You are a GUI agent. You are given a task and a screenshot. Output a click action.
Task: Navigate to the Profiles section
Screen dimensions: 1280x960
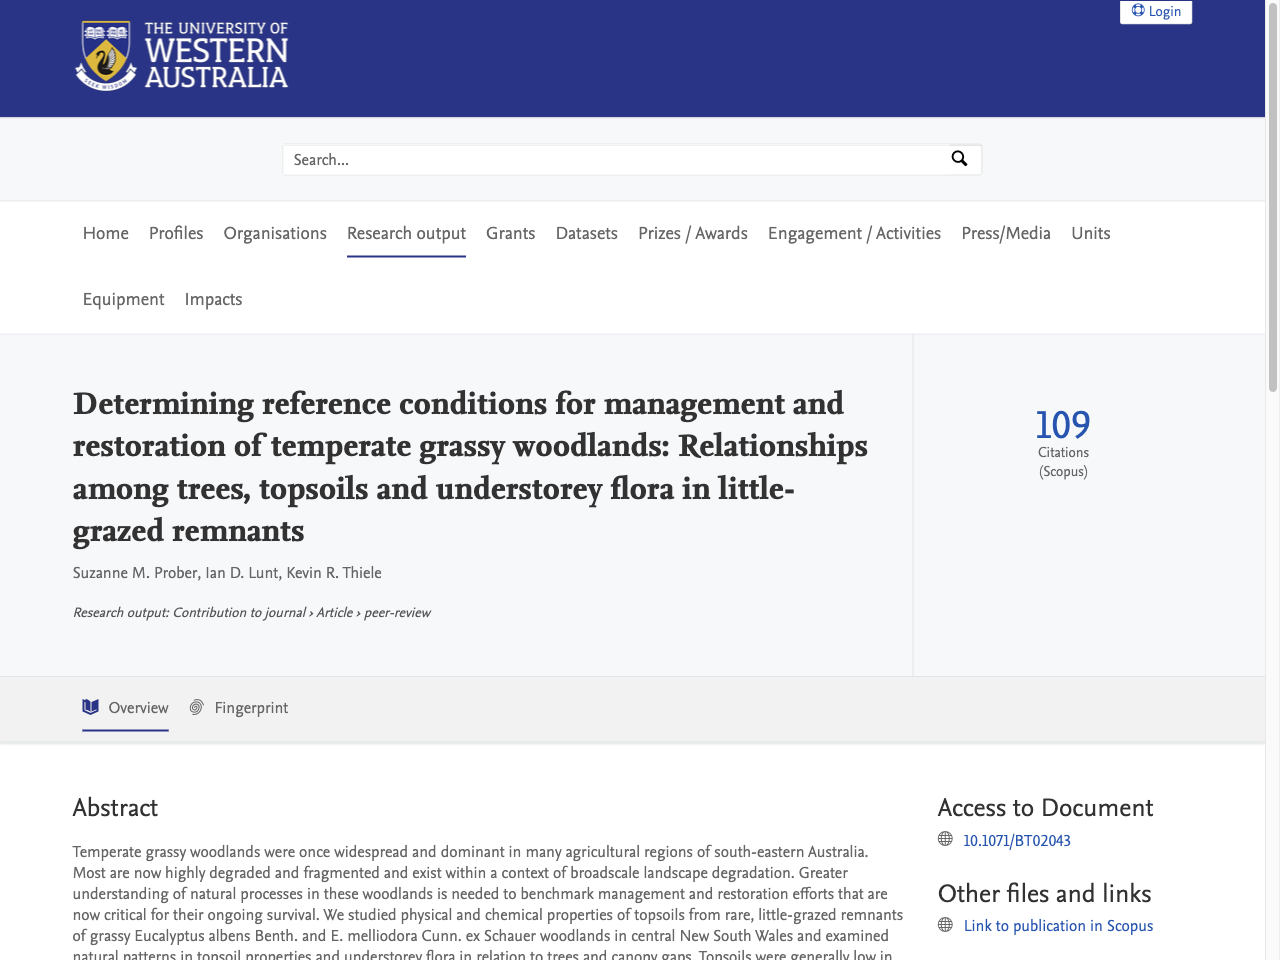pyautogui.click(x=175, y=233)
